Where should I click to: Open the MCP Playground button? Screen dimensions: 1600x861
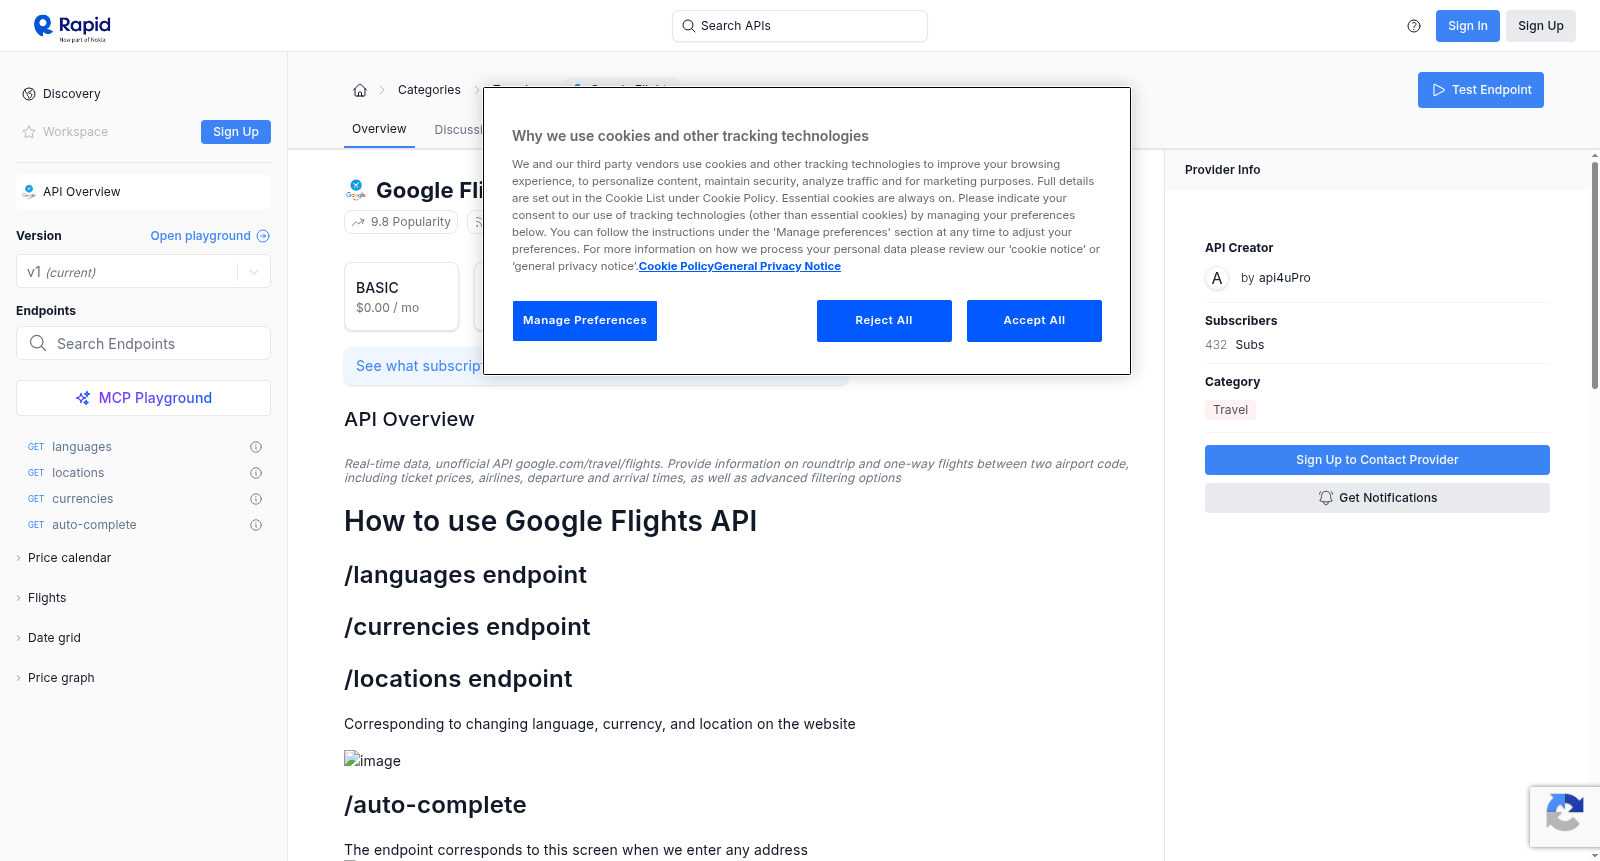(143, 398)
